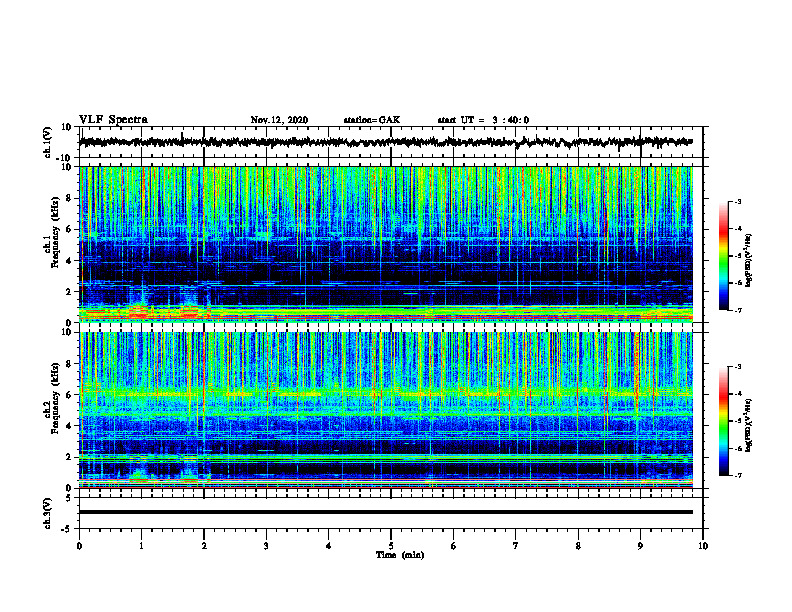Click the "0" tick label on Time axis
Screen dimensions: 792x612
79,546
